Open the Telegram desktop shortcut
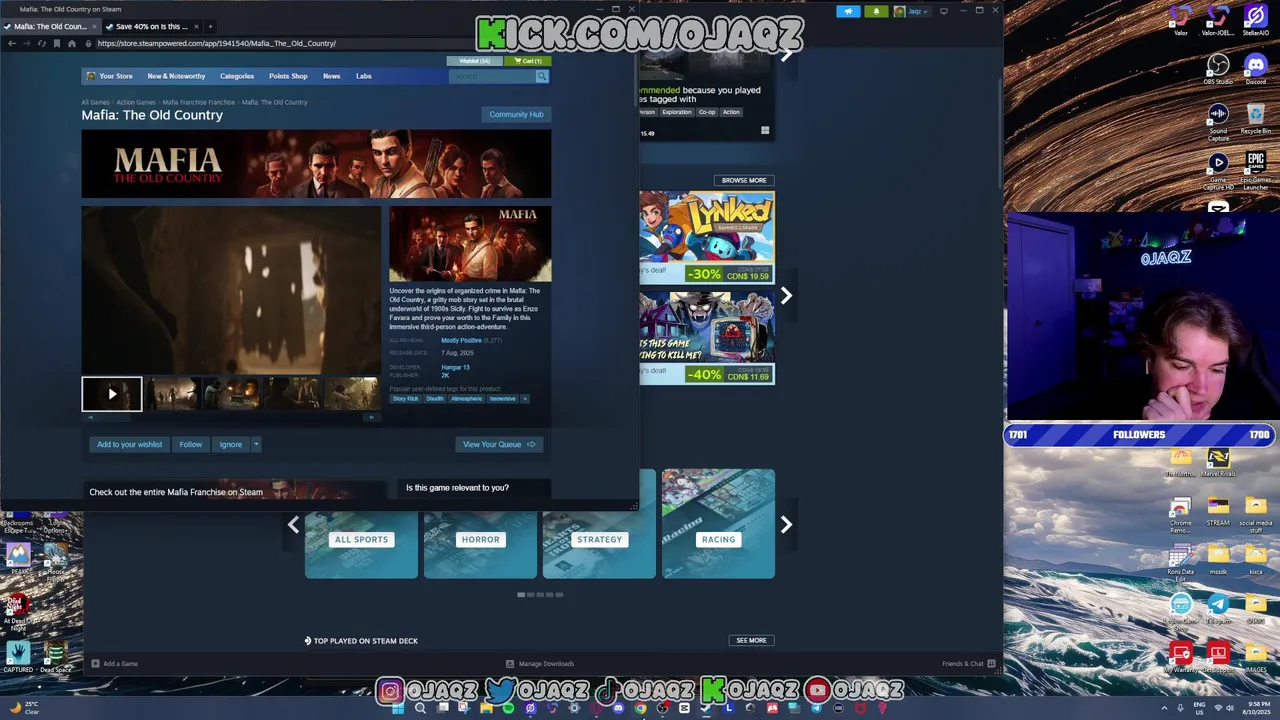The image size is (1280, 720). click(x=1217, y=609)
